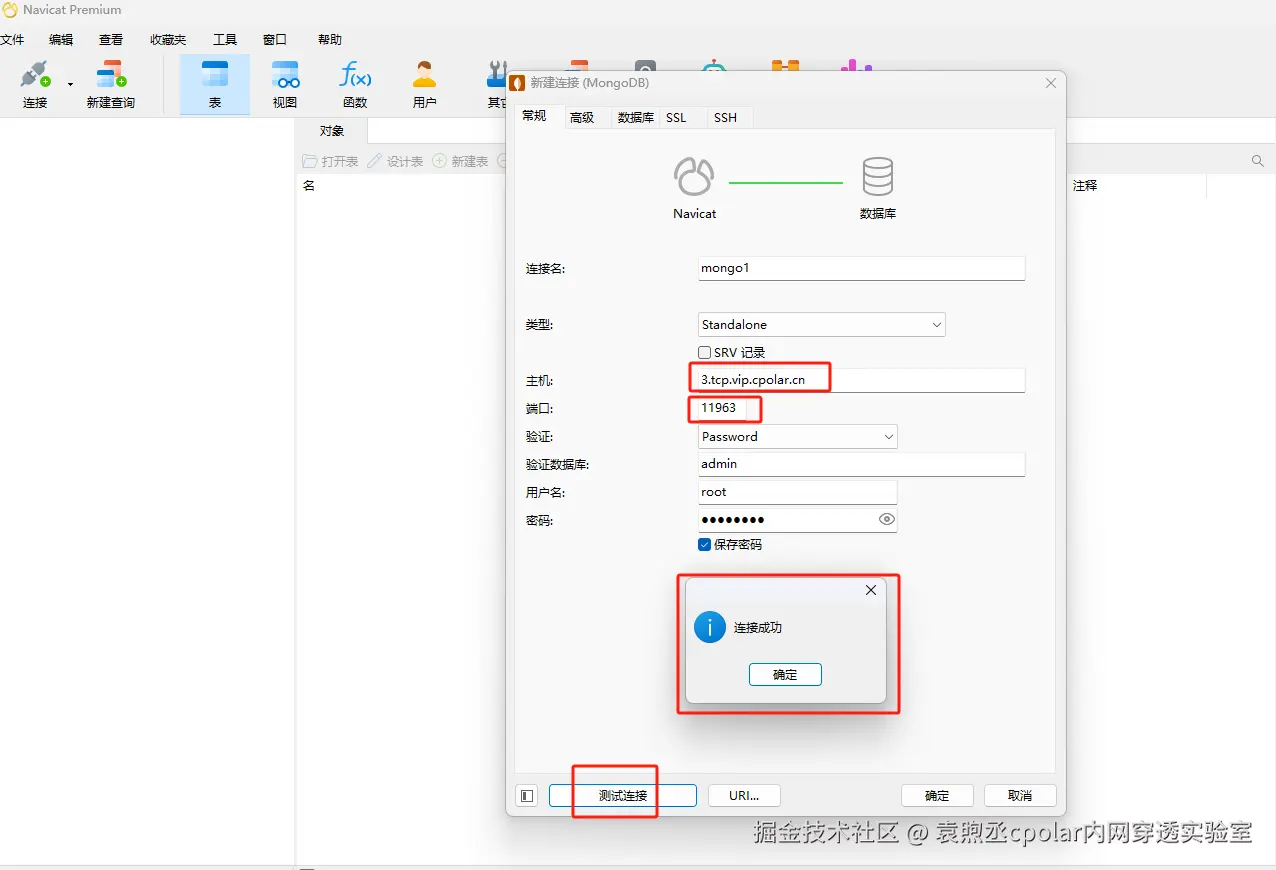Viewport: 1276px width, 870px height.
Task: Click the 注释 column header
Action: pyautogui.click(x=1085, y=186)
